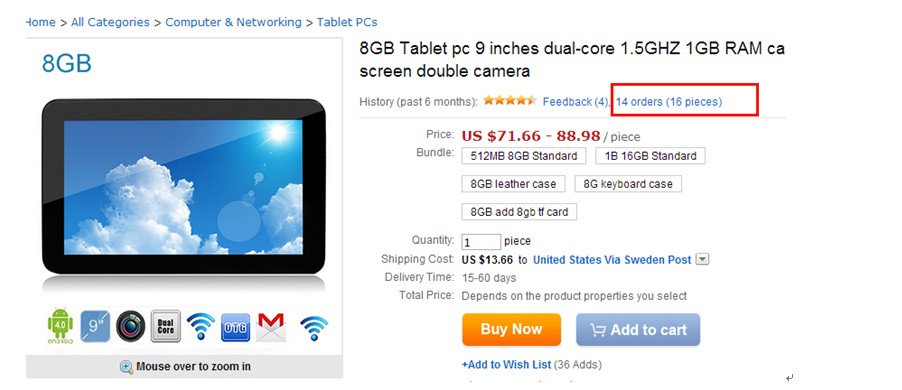This screenshot has width=902, height=390.
Task: Open United States Via Sweden Post selector
Action: coord(612,260)
